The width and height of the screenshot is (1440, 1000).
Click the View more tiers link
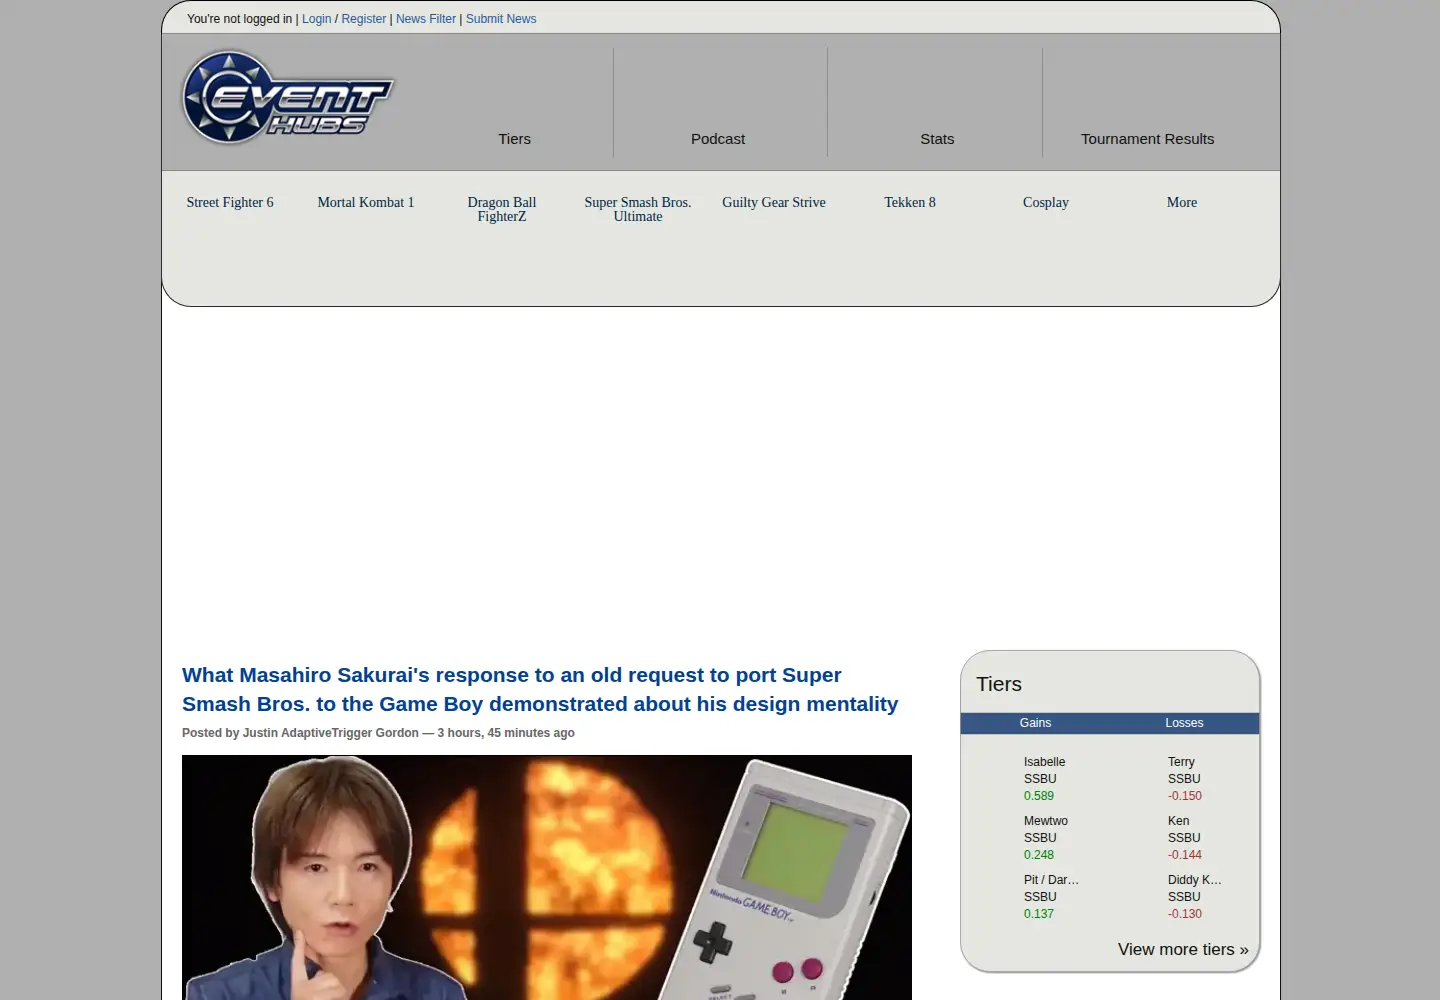coord(1183,949)
